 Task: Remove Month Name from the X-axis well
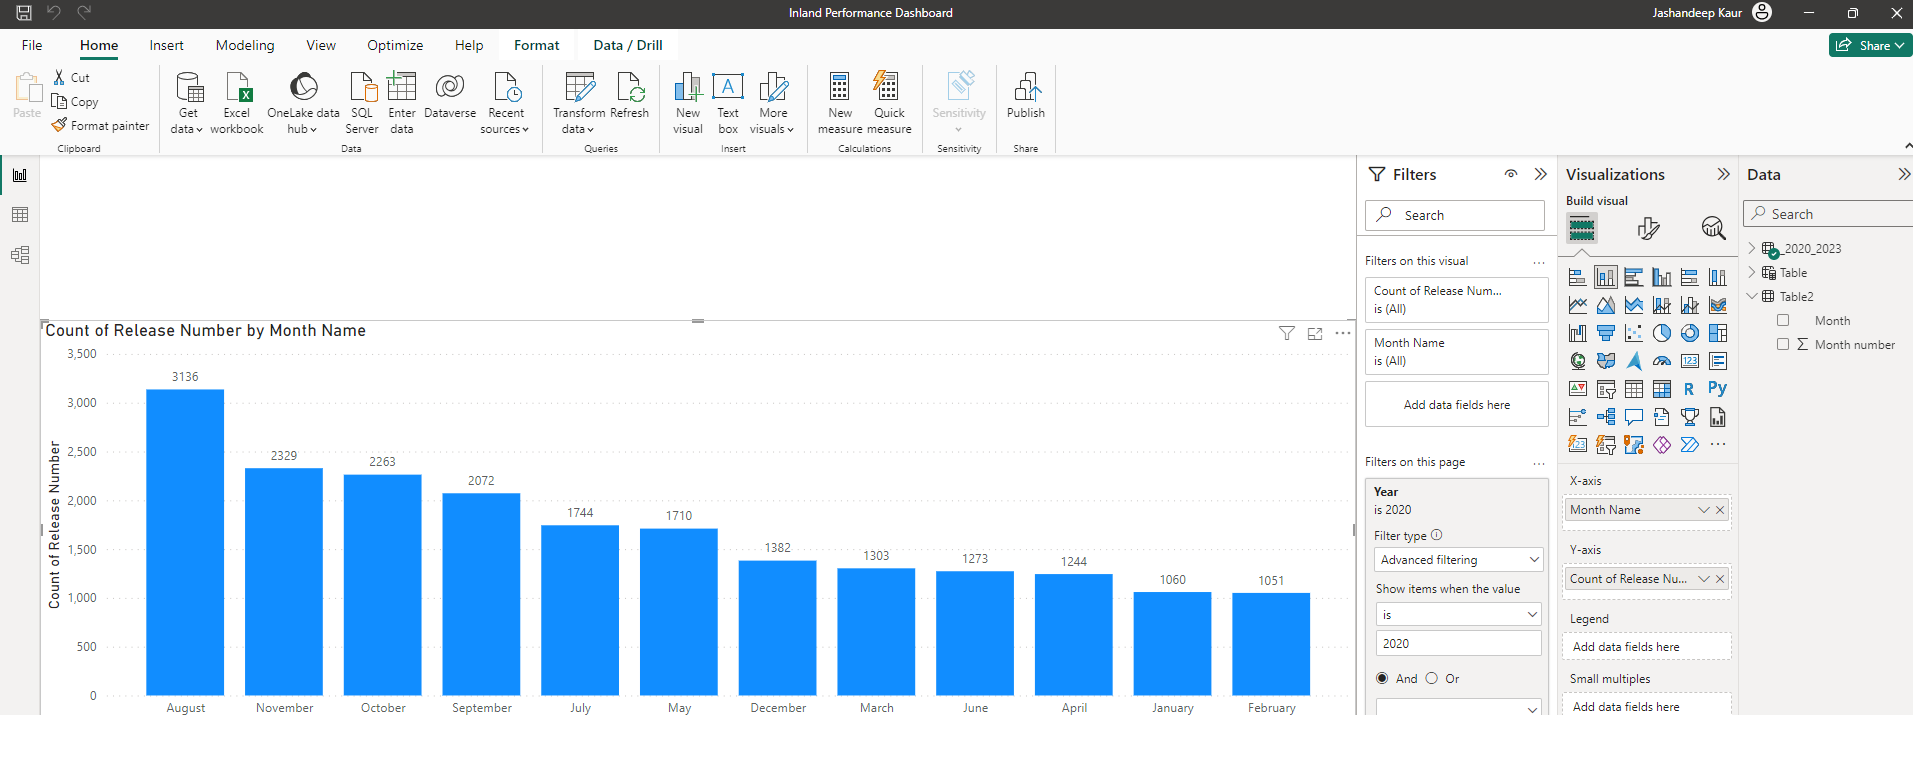(1720, 510)
